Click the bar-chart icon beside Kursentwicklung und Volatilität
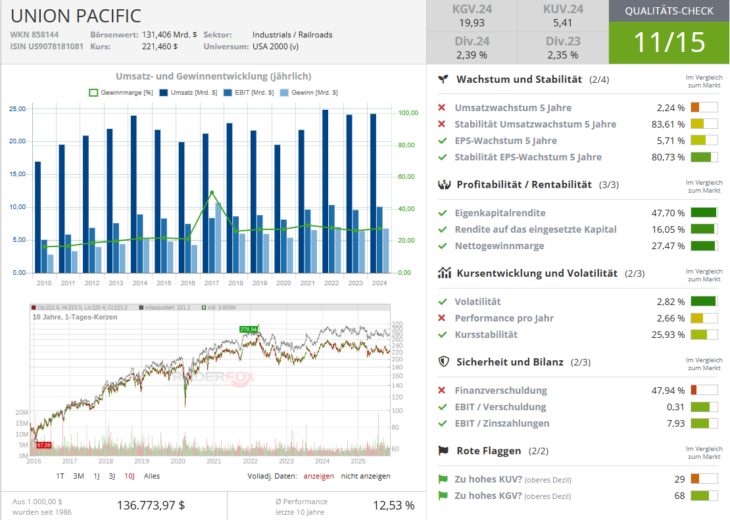Screen dimensions: 730x520 pyautogui.click(x=443, y=273)
